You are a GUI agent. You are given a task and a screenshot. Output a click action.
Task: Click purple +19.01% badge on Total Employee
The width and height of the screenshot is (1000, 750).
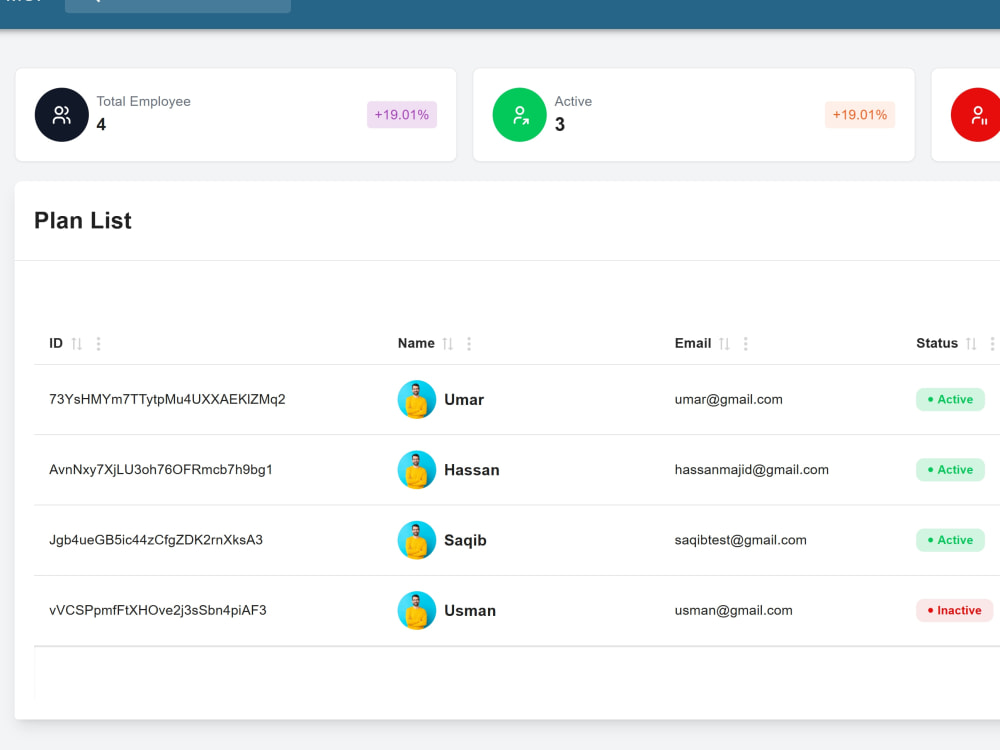point(402,115)
